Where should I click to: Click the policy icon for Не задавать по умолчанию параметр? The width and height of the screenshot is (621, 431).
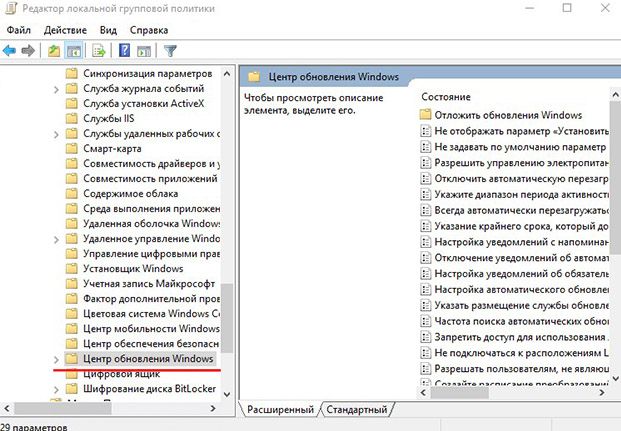[x=425, y=147]
